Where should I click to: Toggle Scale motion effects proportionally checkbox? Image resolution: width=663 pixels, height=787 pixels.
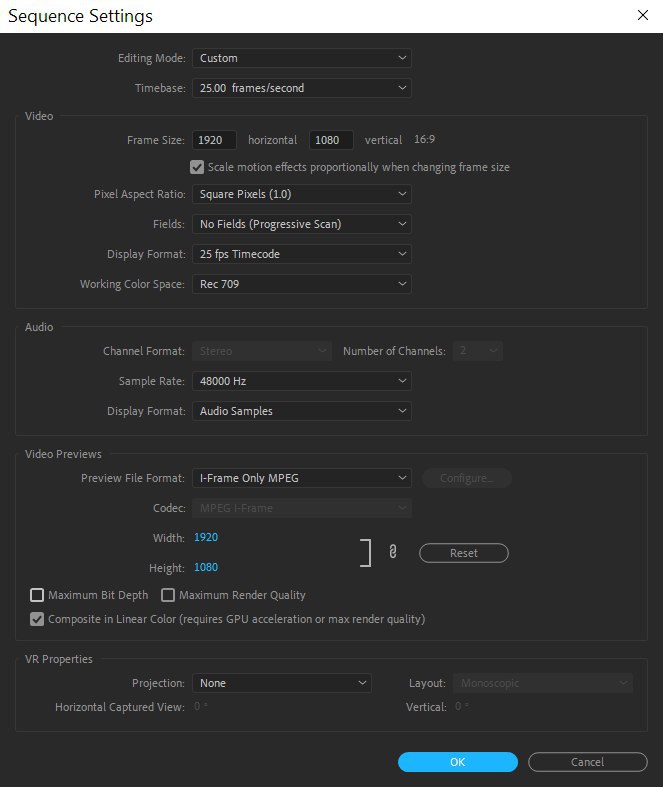[x=197, y=167]
